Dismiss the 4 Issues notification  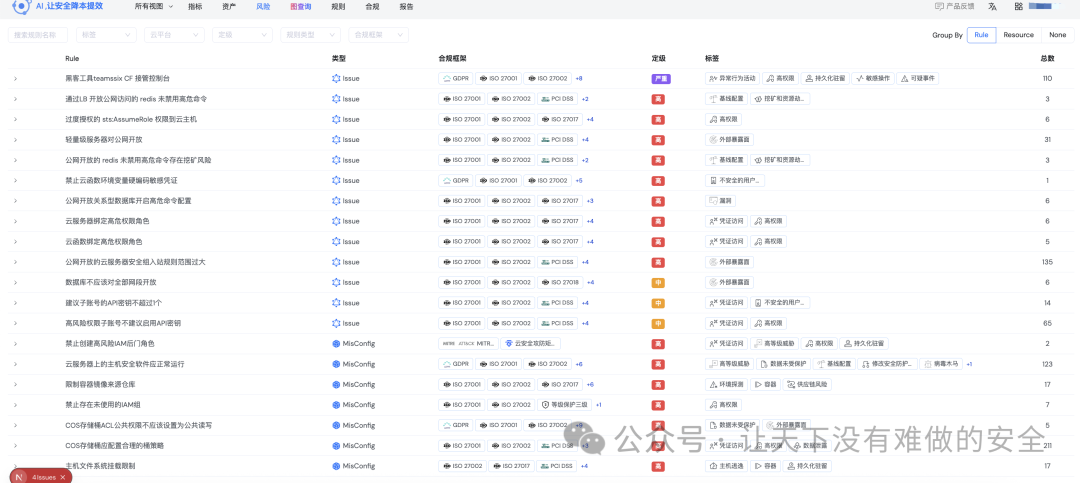coord(63,477)
